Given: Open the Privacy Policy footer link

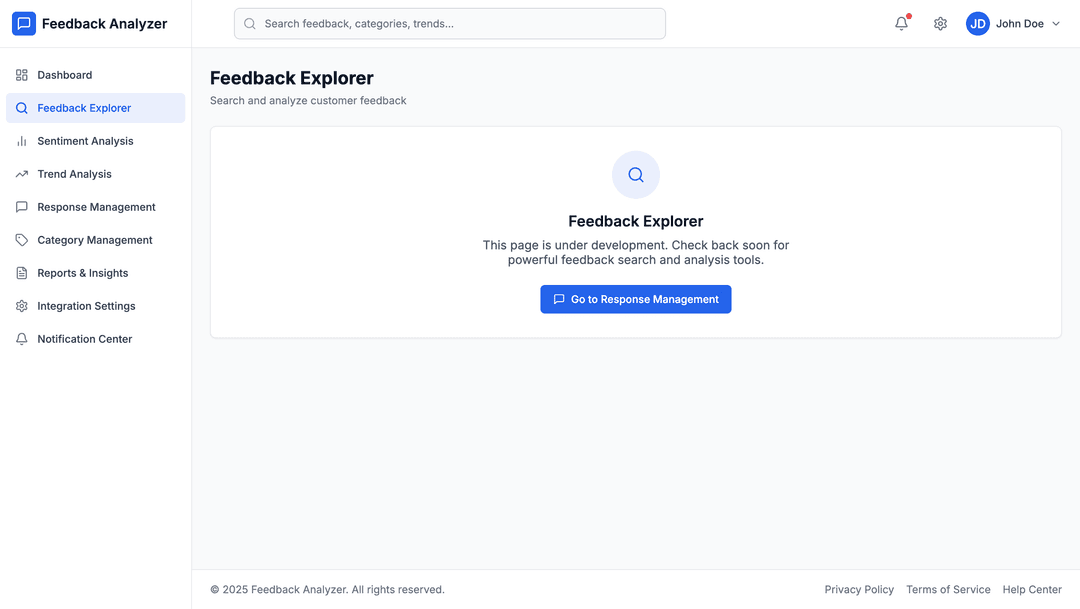Looking at the screenshot, I should (x=859, y=590).
